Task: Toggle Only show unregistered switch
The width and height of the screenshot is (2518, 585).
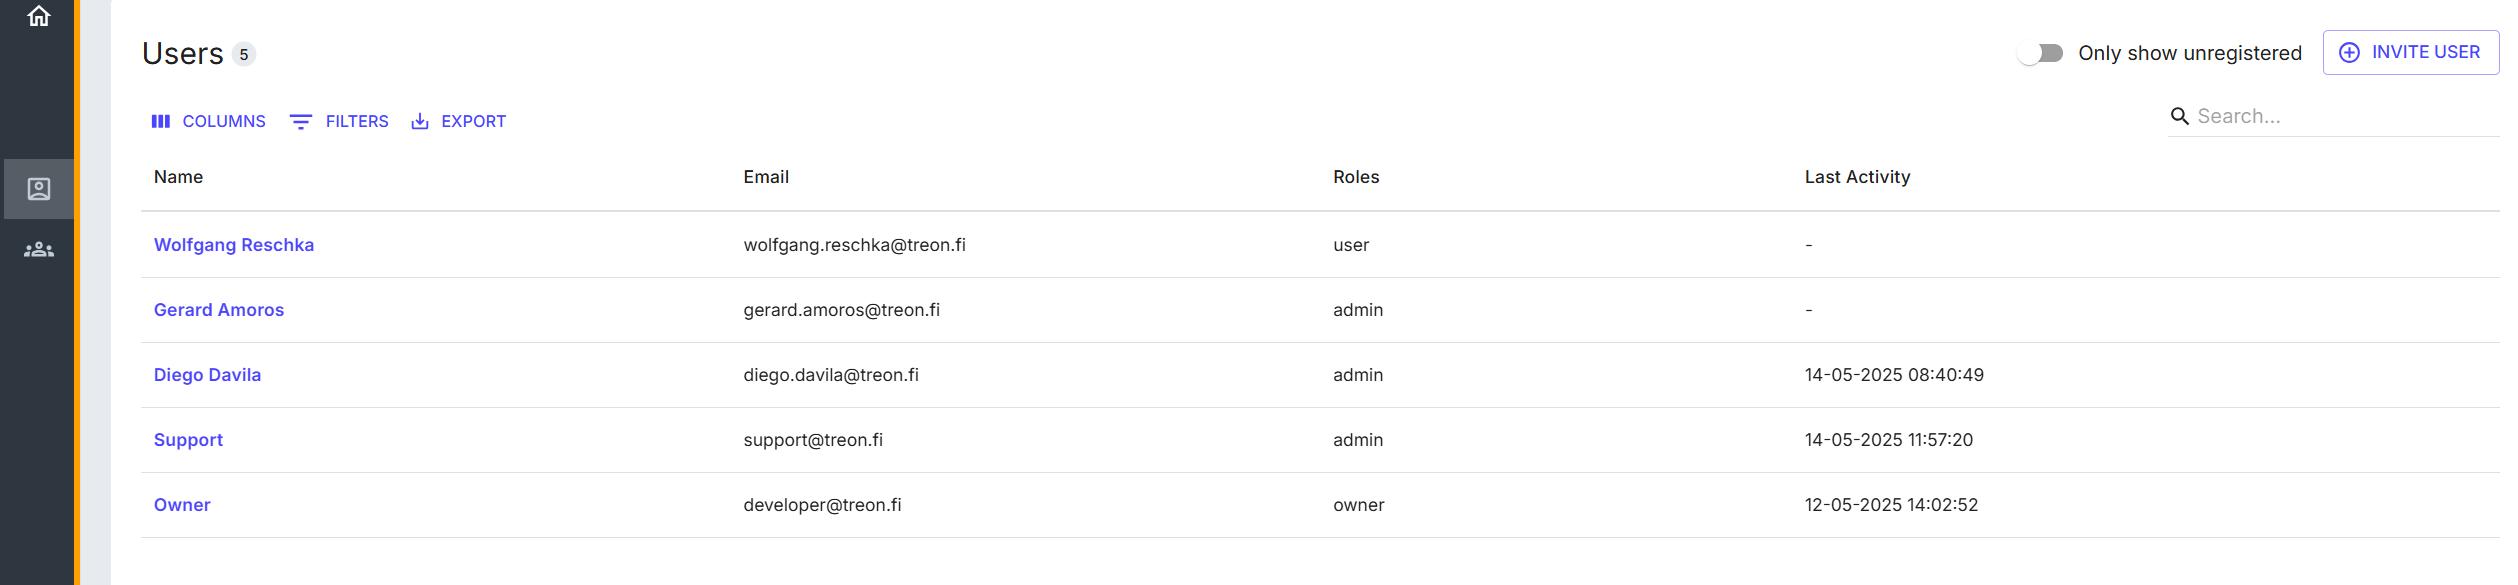Action: point(2040,53)
